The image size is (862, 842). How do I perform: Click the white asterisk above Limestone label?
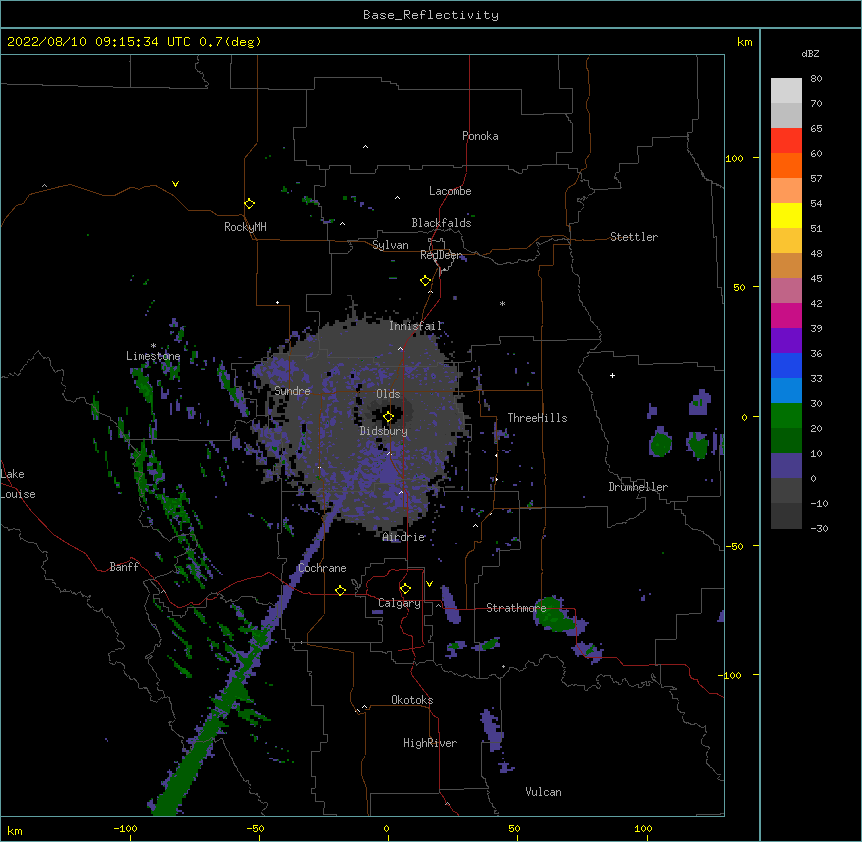coord(153,346)
